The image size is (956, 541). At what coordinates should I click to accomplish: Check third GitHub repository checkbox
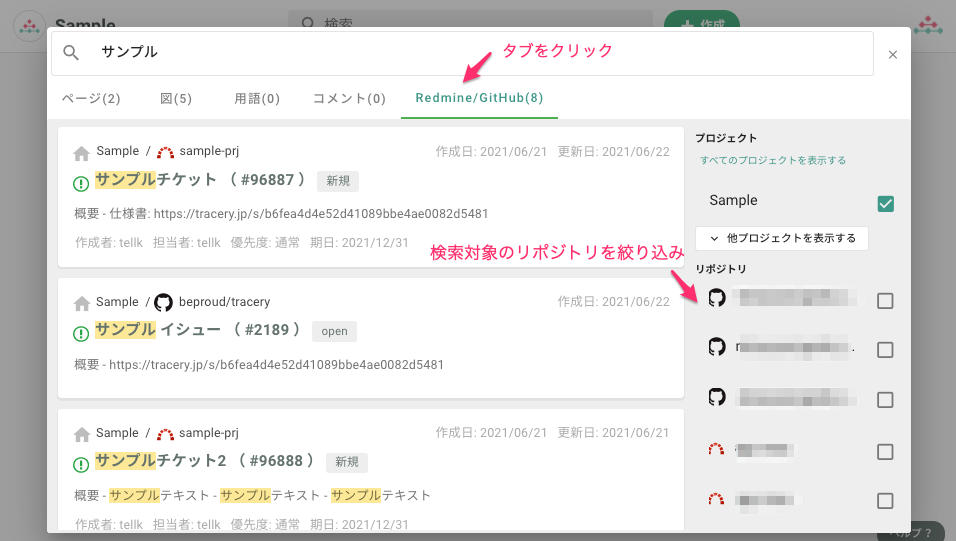(x=885, y=399)
